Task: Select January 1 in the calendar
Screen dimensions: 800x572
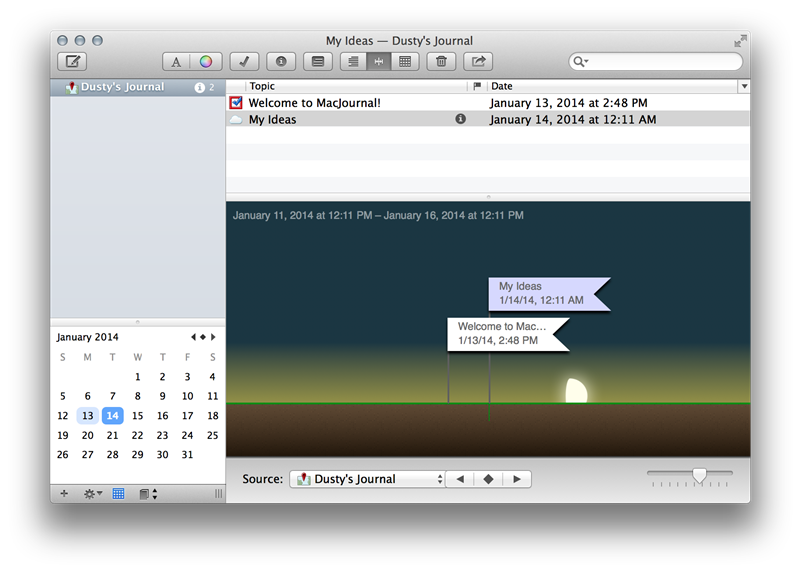Action: click(x=138, y=377)
